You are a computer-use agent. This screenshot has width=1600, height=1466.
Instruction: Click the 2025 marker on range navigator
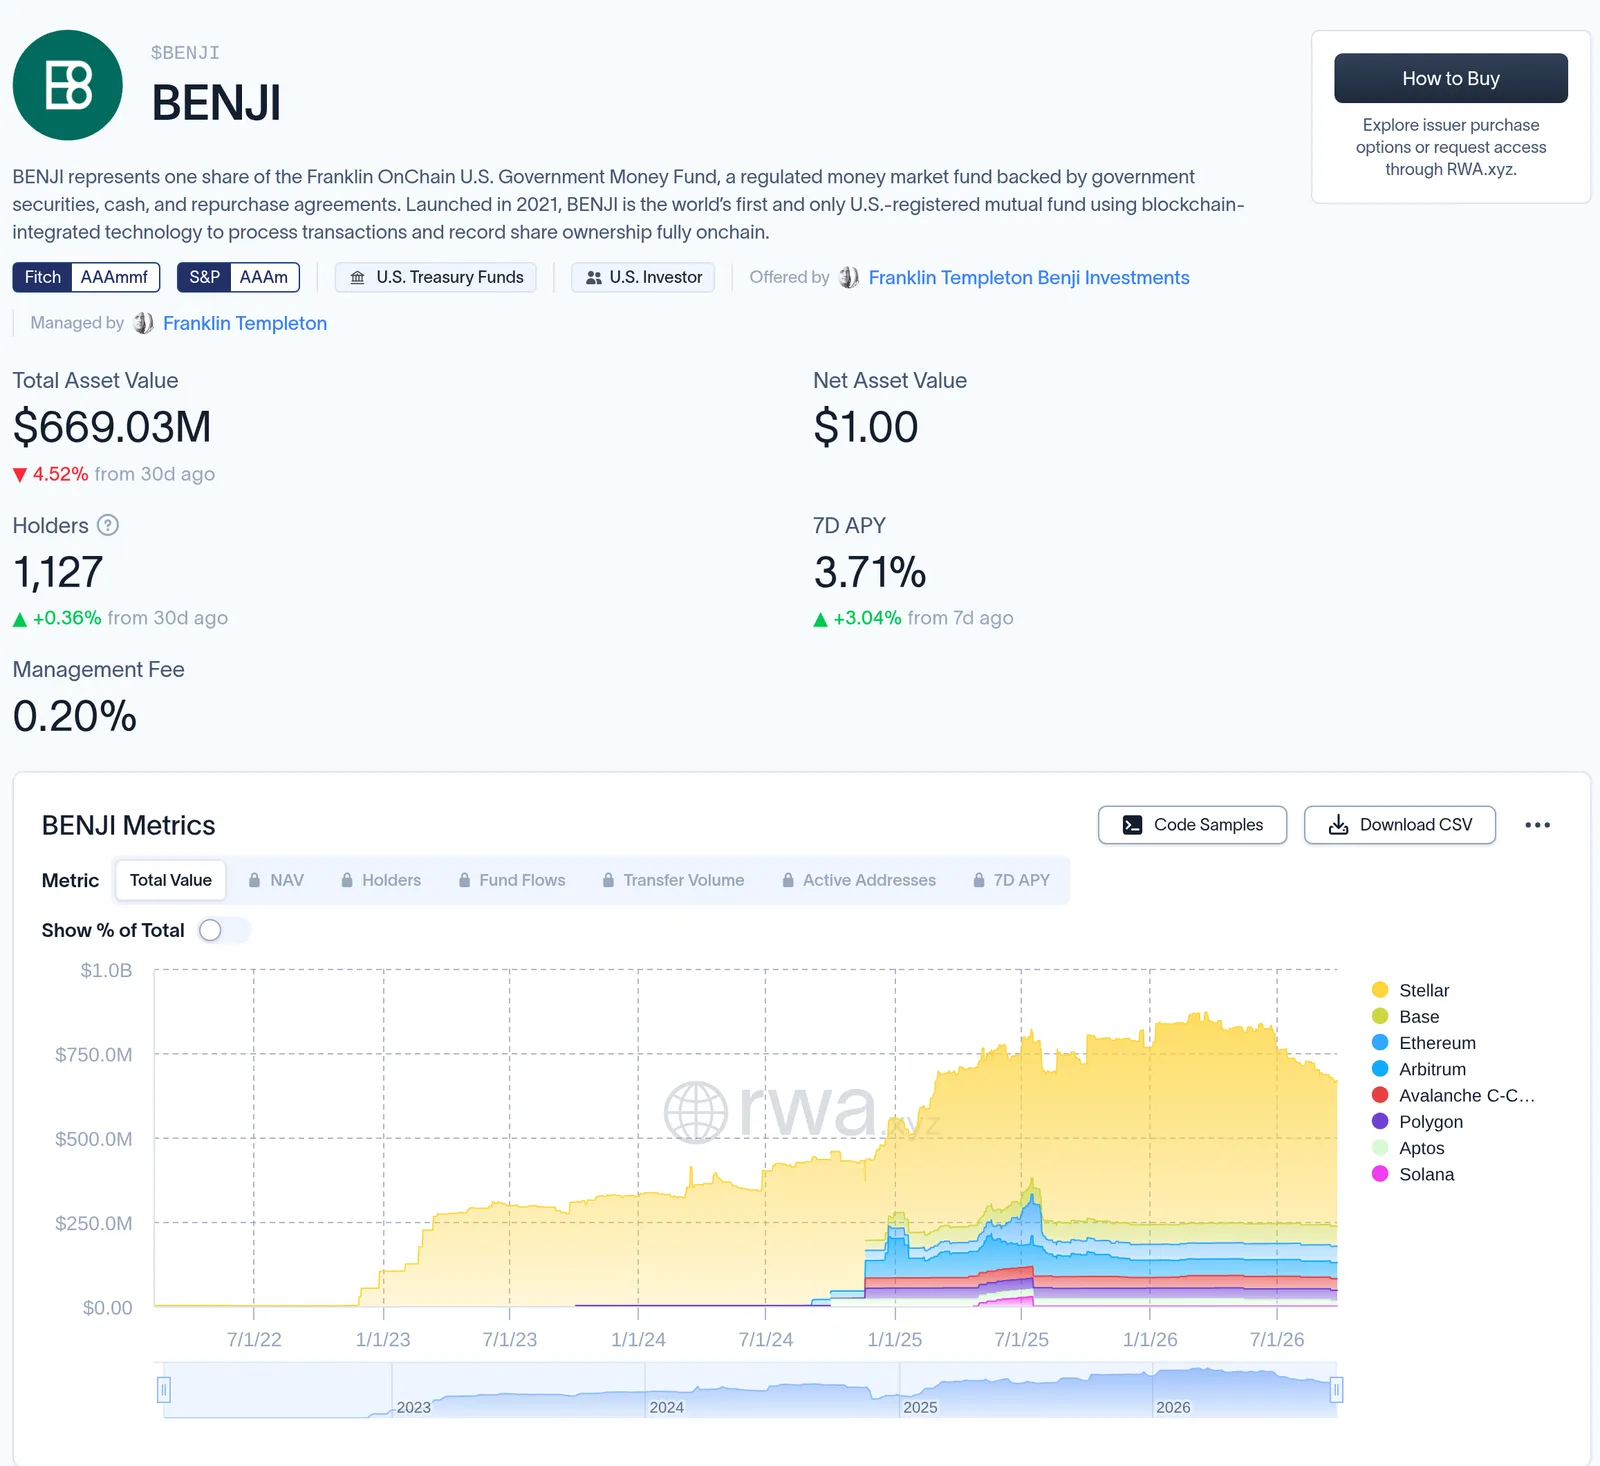pyautogui.click(x=920, y=1407)
